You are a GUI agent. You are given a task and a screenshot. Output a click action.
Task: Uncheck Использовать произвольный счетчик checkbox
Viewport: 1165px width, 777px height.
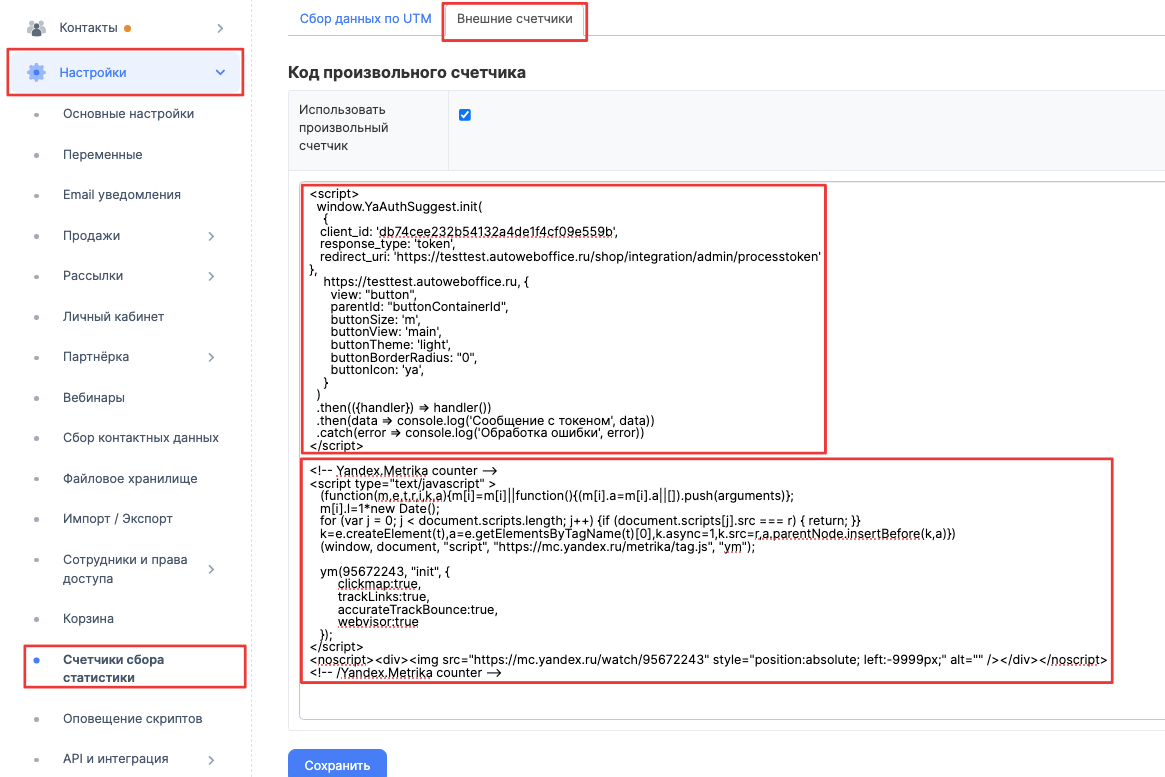465,114
